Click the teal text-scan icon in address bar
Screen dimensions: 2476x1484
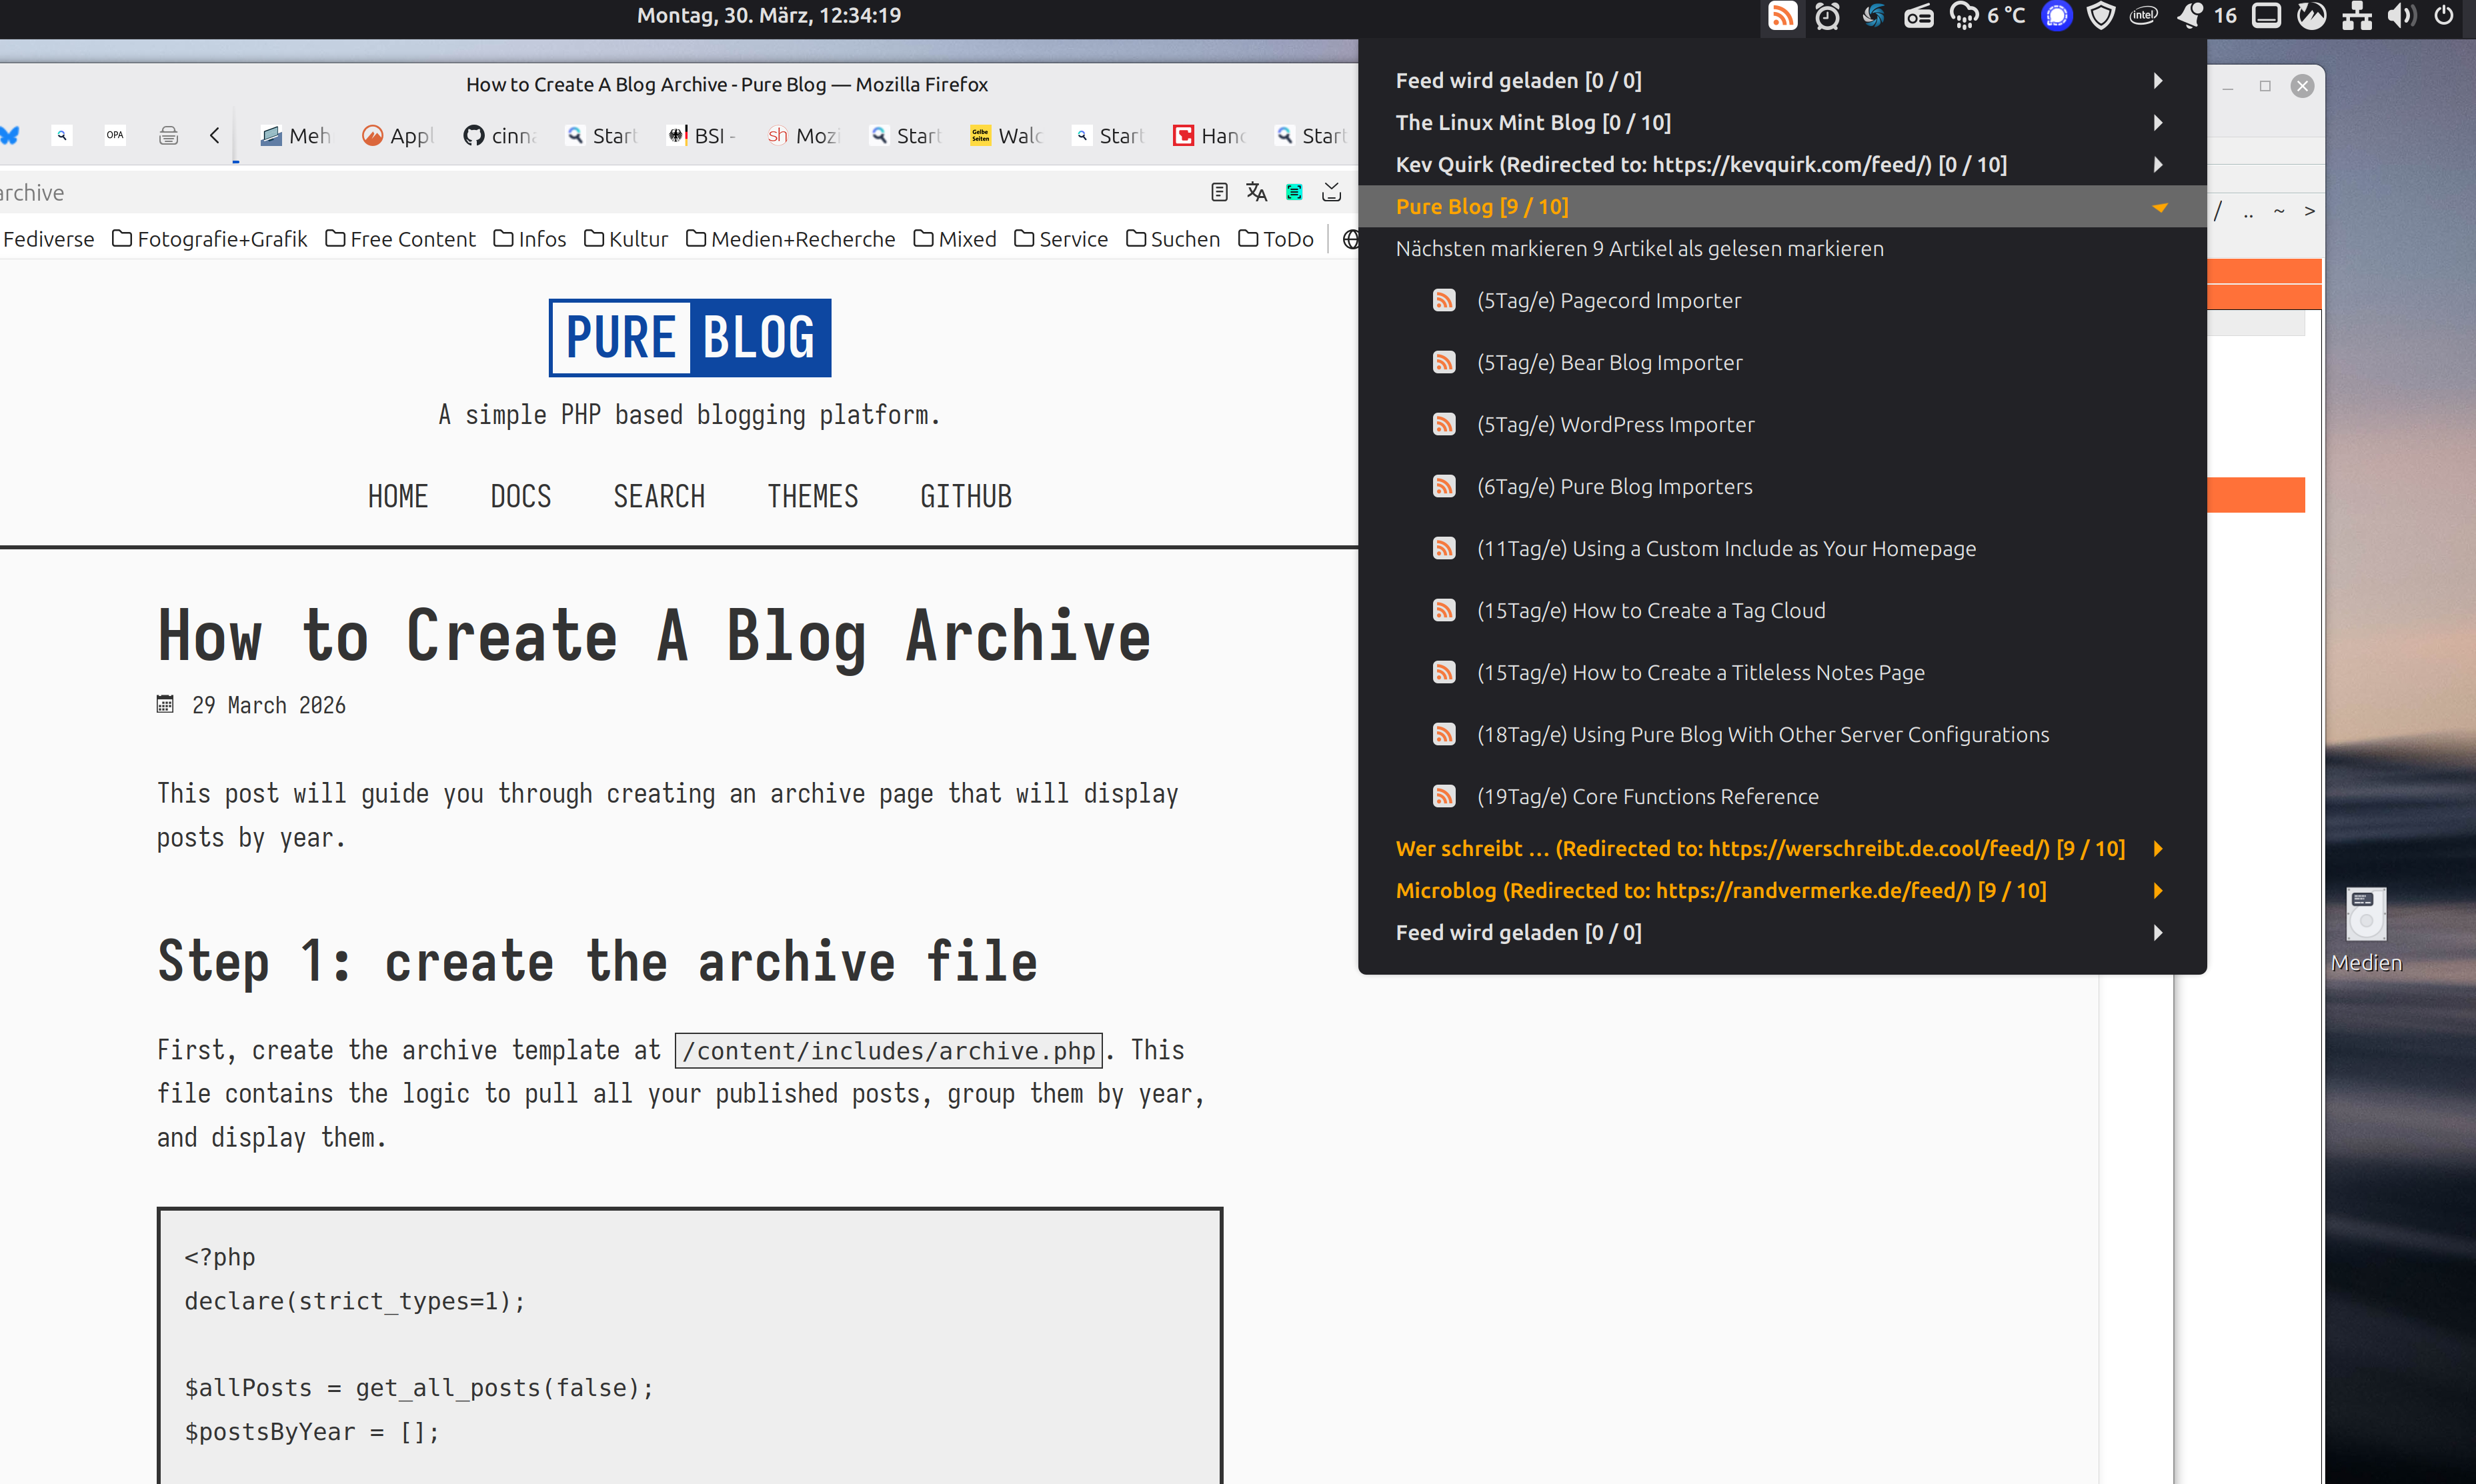[1294, 191]
